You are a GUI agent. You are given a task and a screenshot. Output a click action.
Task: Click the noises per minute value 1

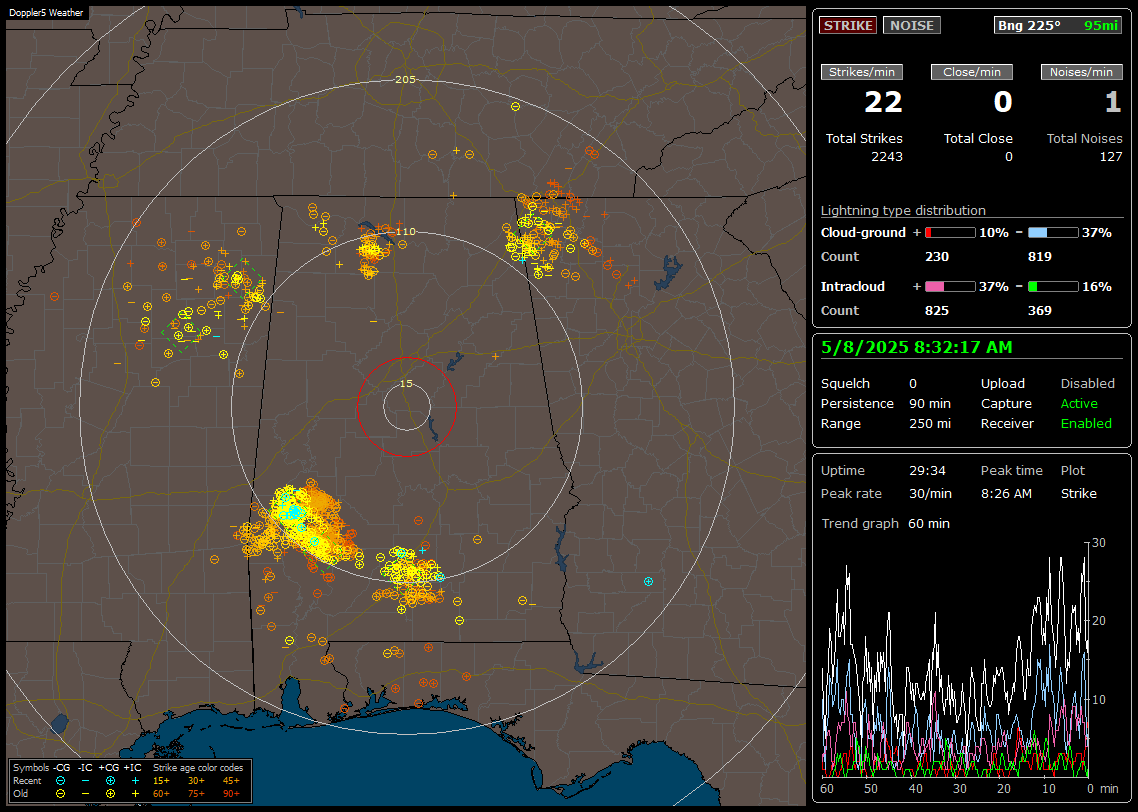[1113, 102]
